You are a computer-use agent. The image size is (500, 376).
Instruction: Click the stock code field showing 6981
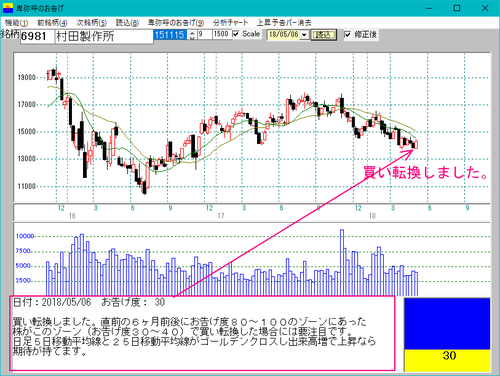coord(37,36)
